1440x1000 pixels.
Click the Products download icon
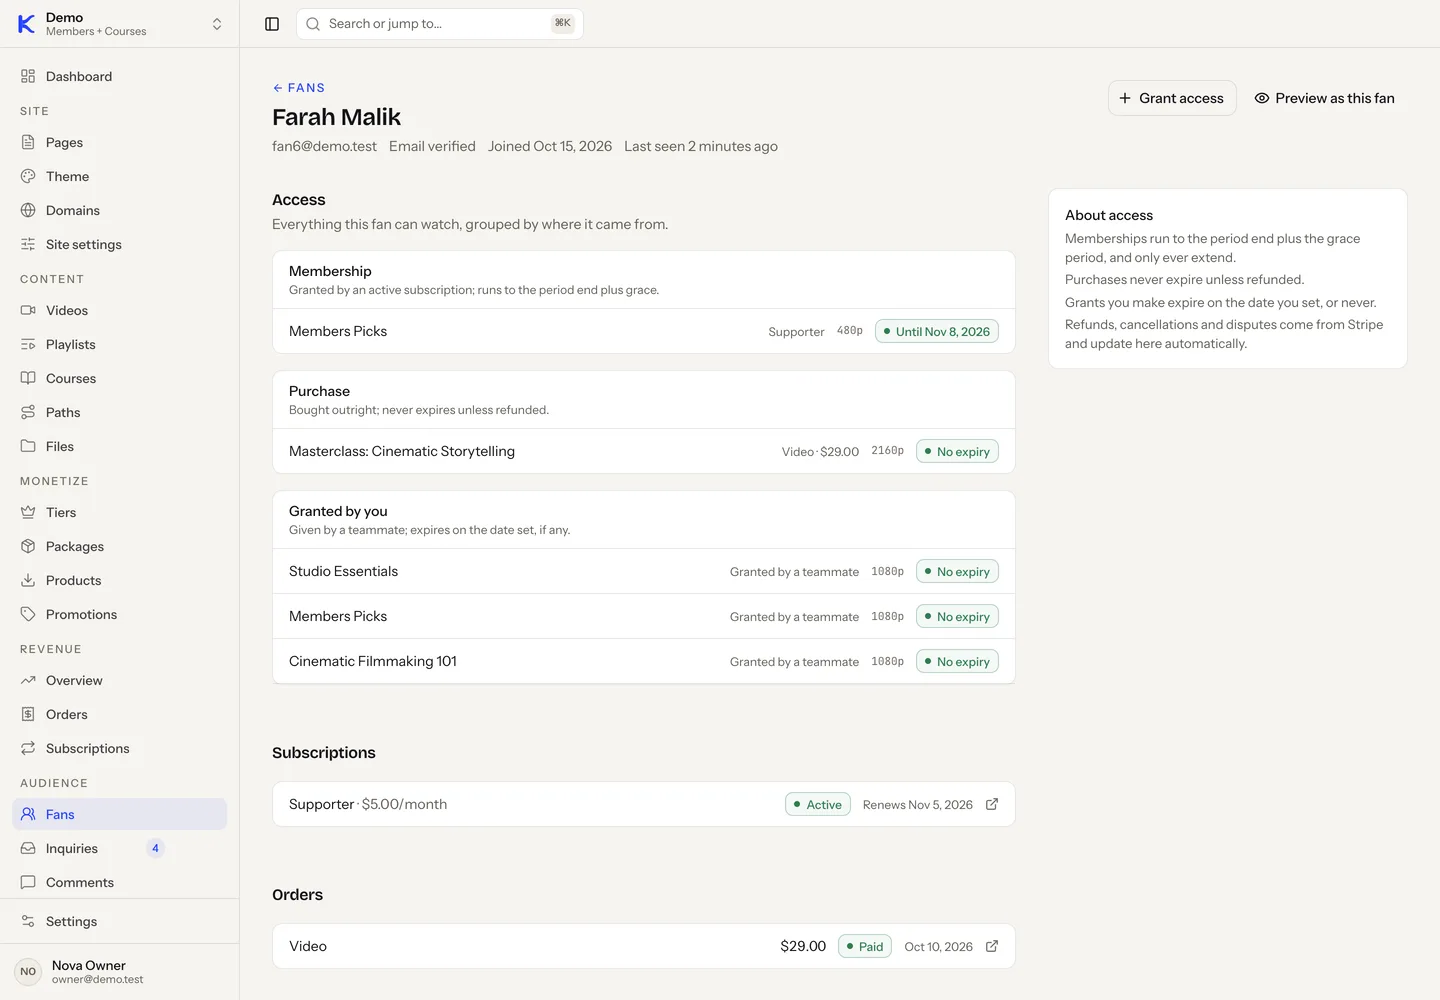tap(28, 580)
